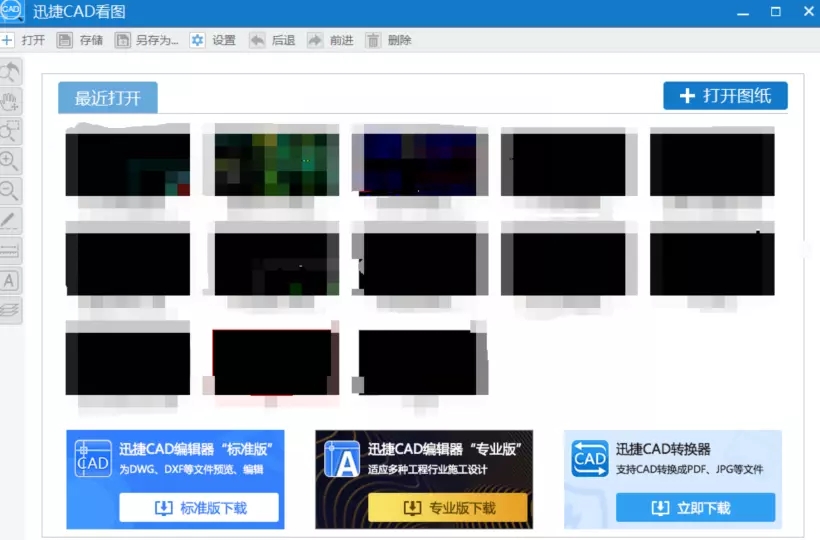
Task: Click the 后退 back toolbar button
Action: [272, 40]
